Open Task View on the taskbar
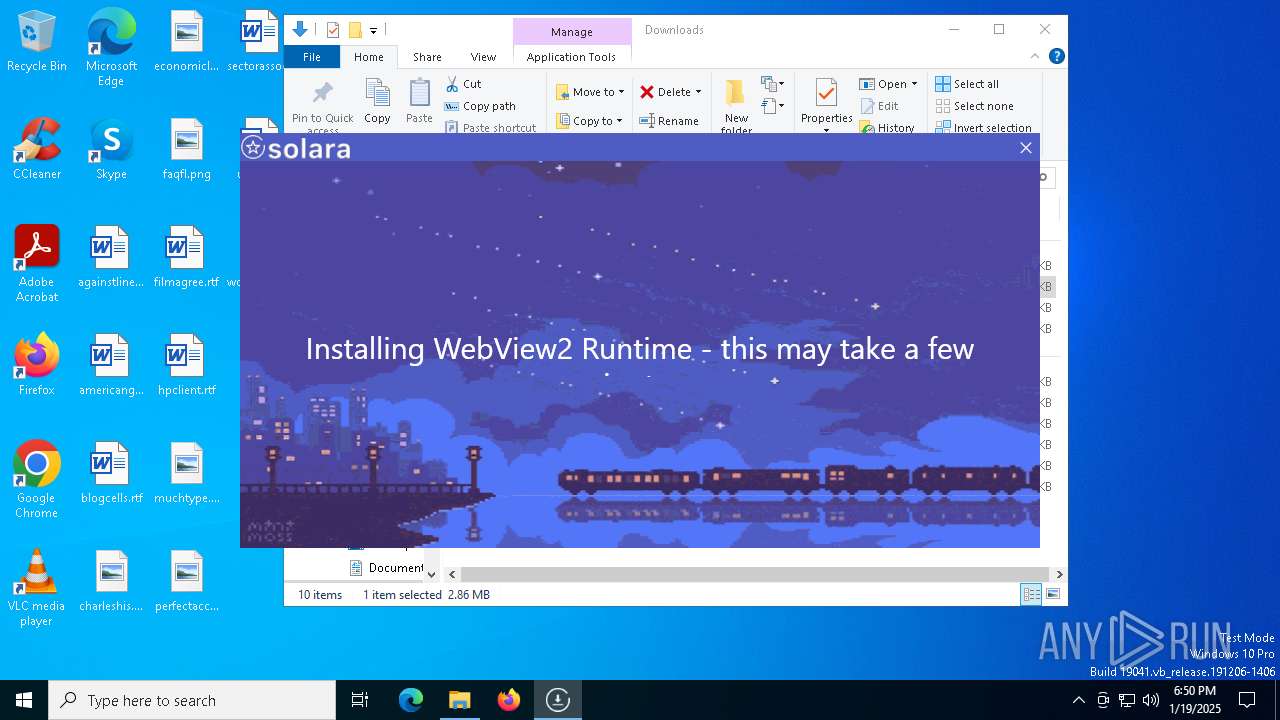This screenshot has height=720, width=1280. pos(360,700)
